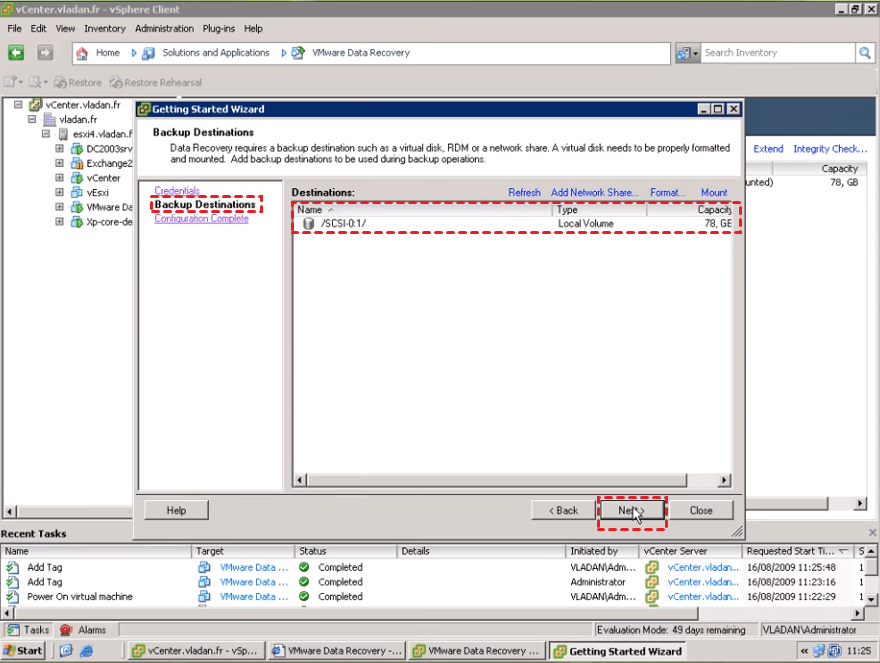
Task: Click Integrity Check link behind wizard
Action: (x=830, y=149)
